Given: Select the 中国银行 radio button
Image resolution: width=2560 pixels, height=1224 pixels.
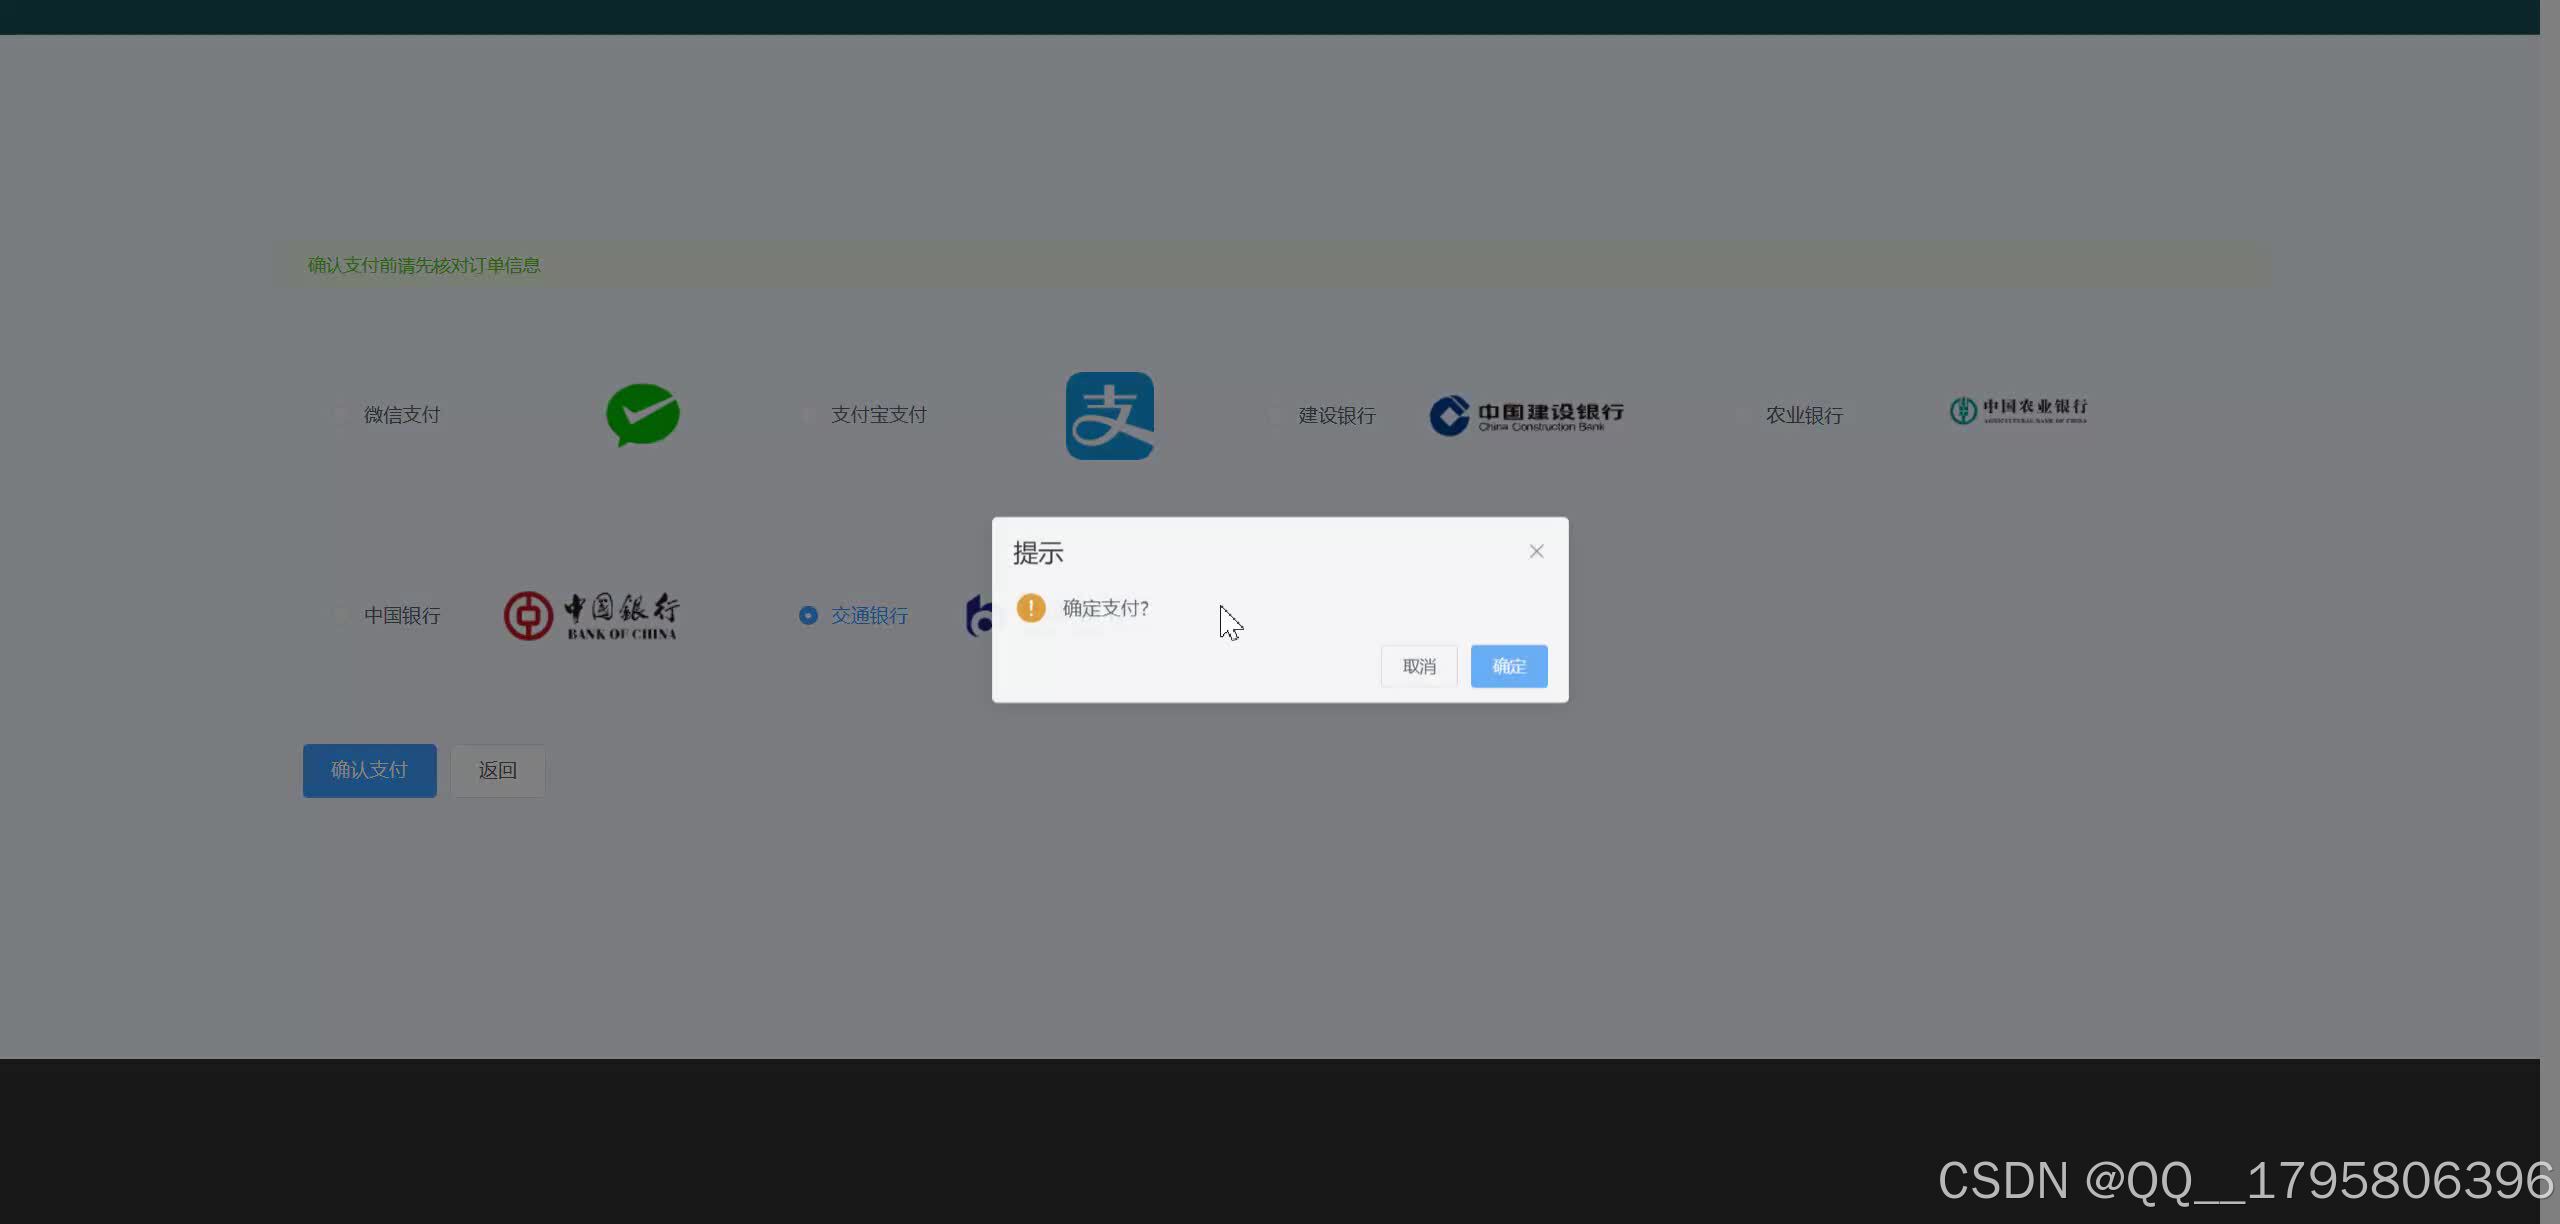Looking at the screenshot, I should coord(341,615).
